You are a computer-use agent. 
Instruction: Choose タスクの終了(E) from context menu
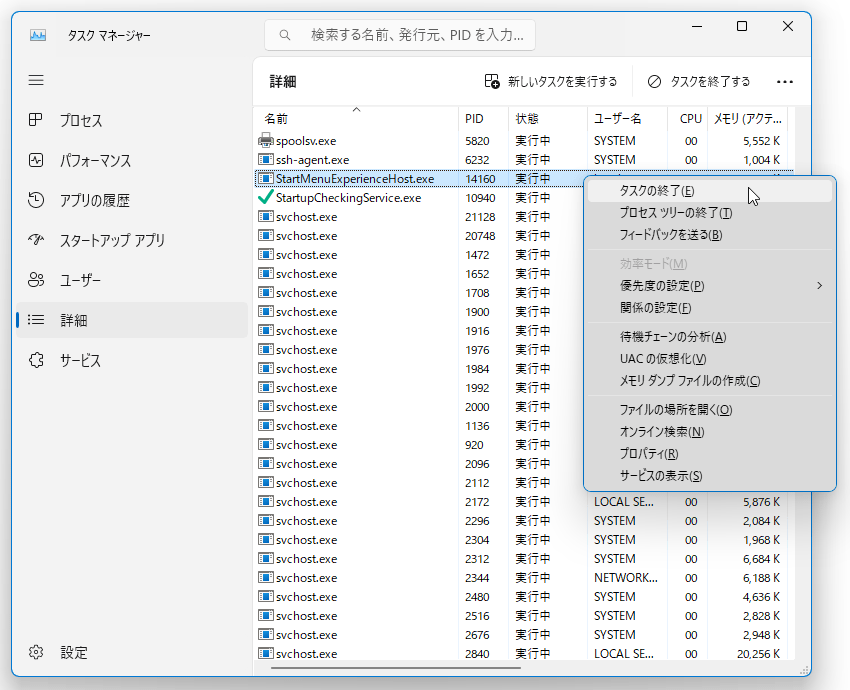pyautogui.click(x=710, y=191)
